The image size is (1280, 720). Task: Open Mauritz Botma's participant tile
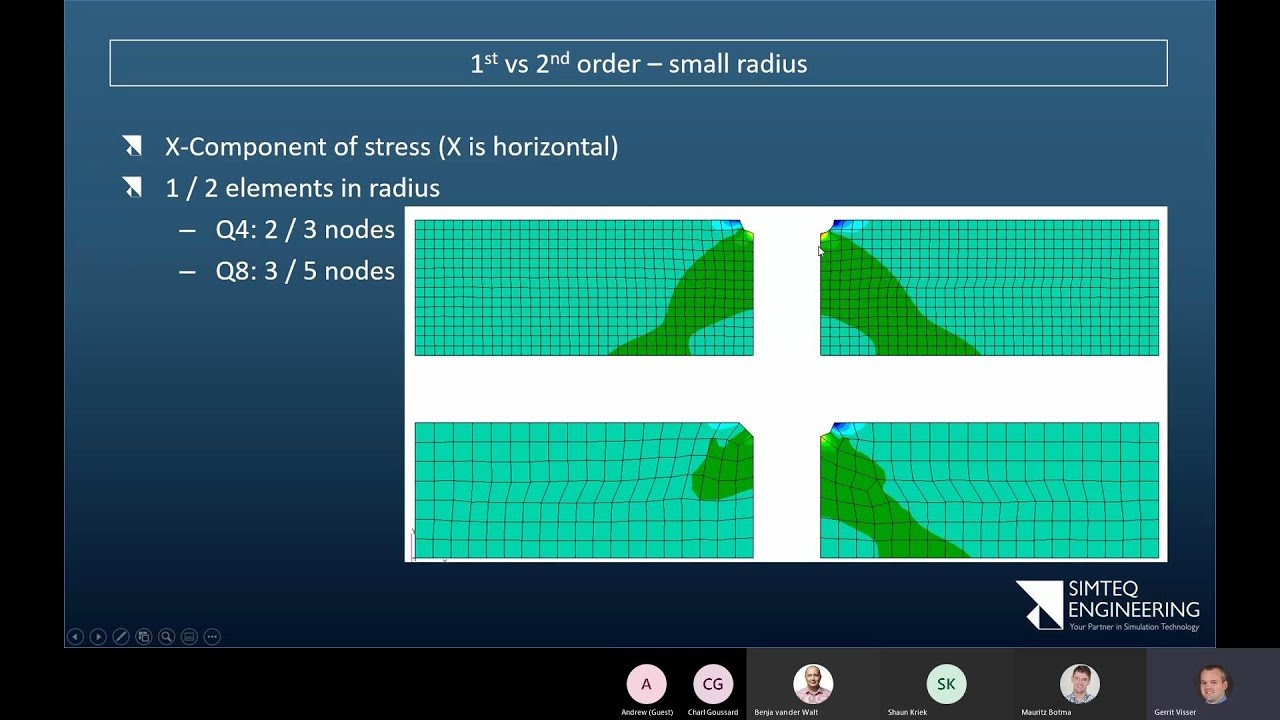pos(1080,684)
